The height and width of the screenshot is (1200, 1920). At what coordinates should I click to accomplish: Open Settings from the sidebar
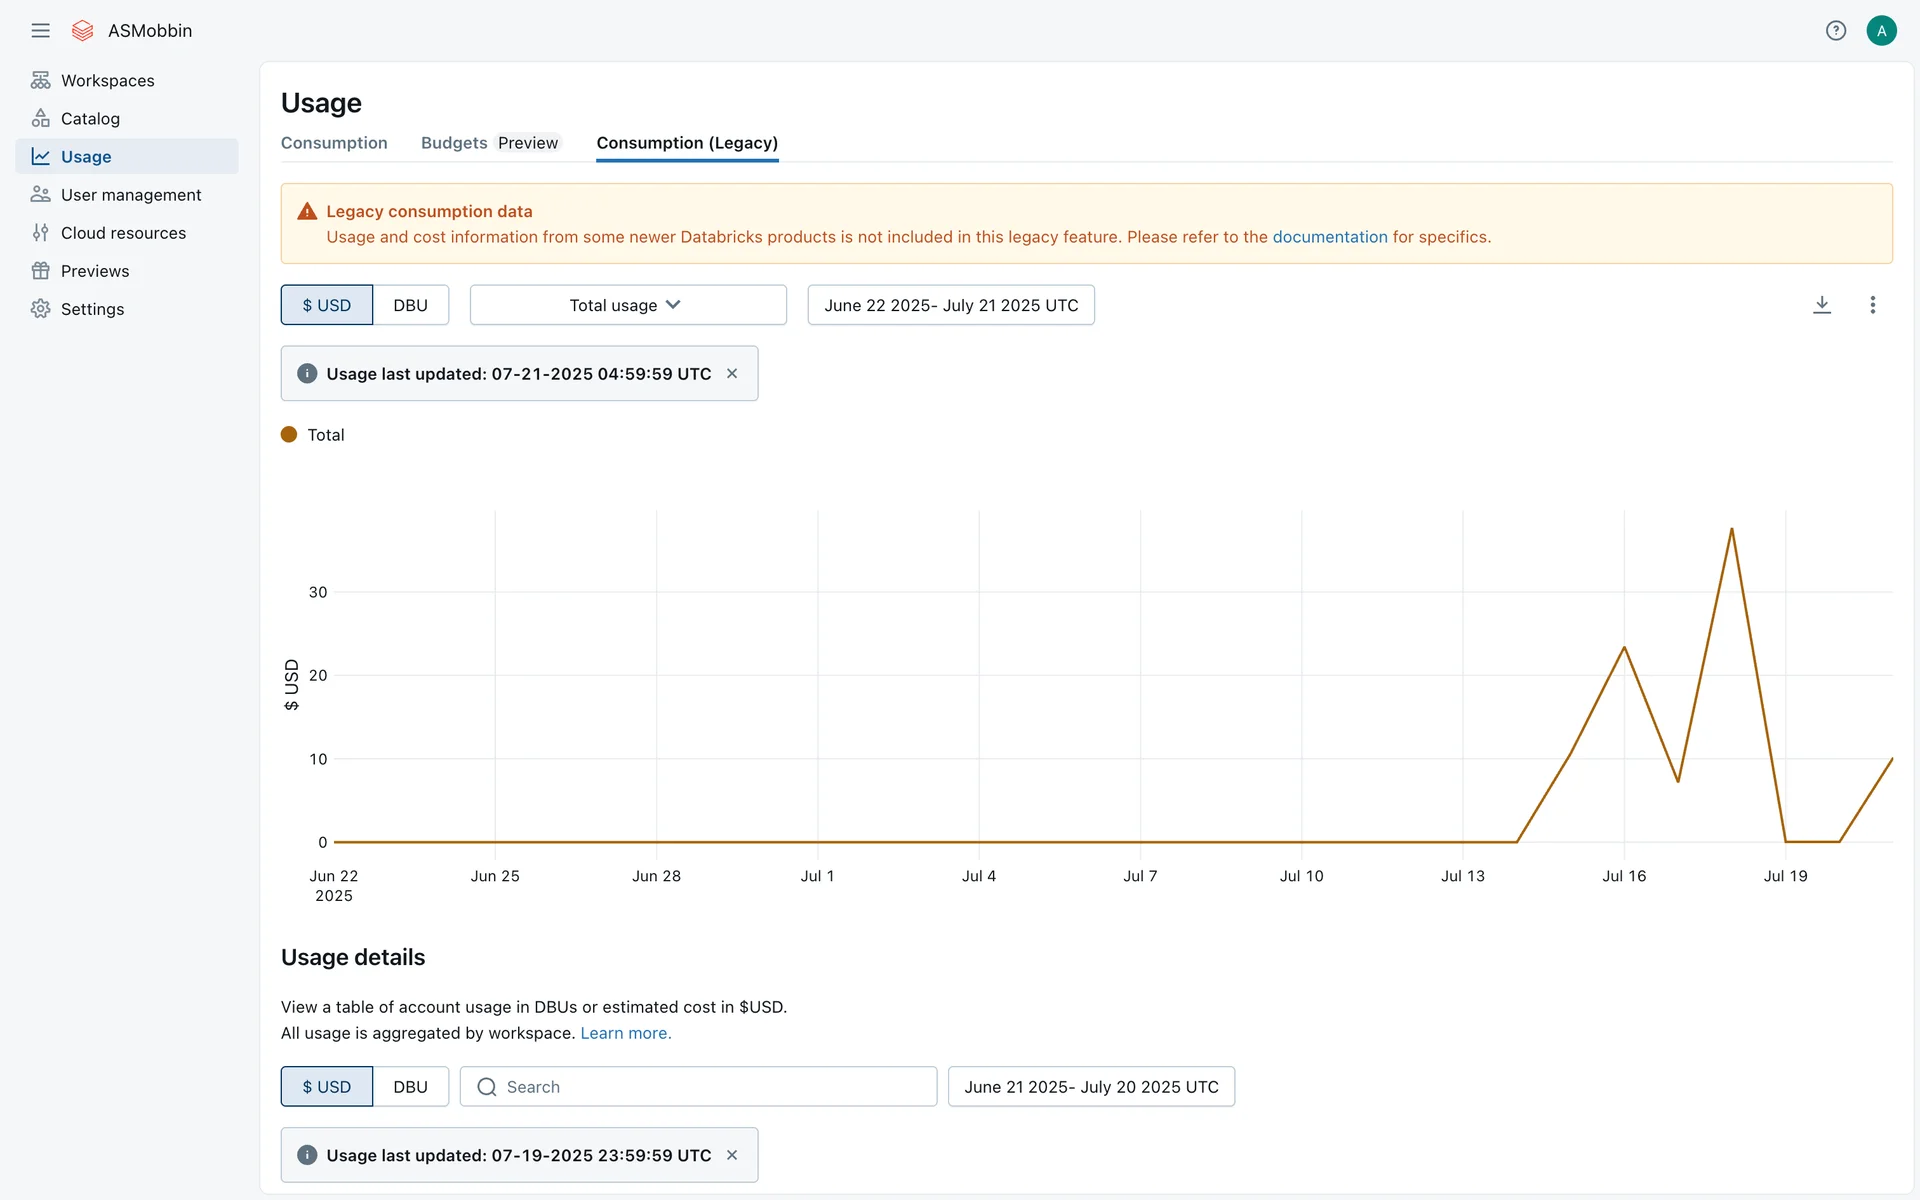(x=92, y=309)
